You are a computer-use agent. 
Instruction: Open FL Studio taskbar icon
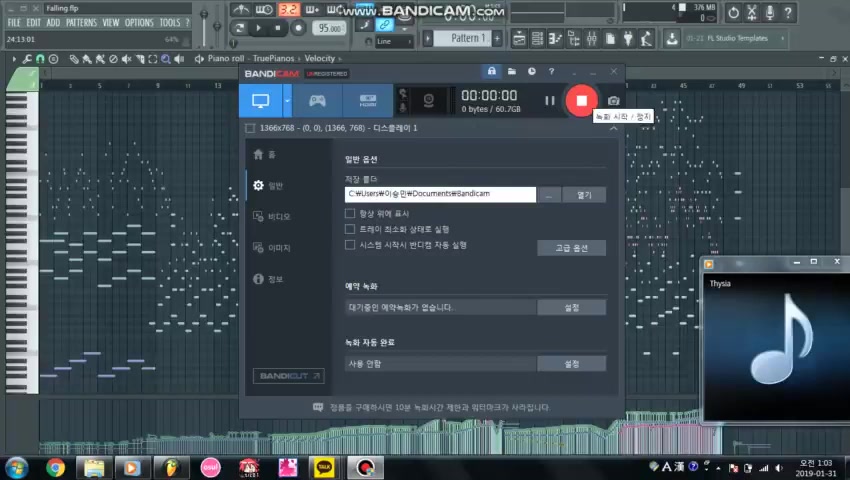[x=171, y=467]
